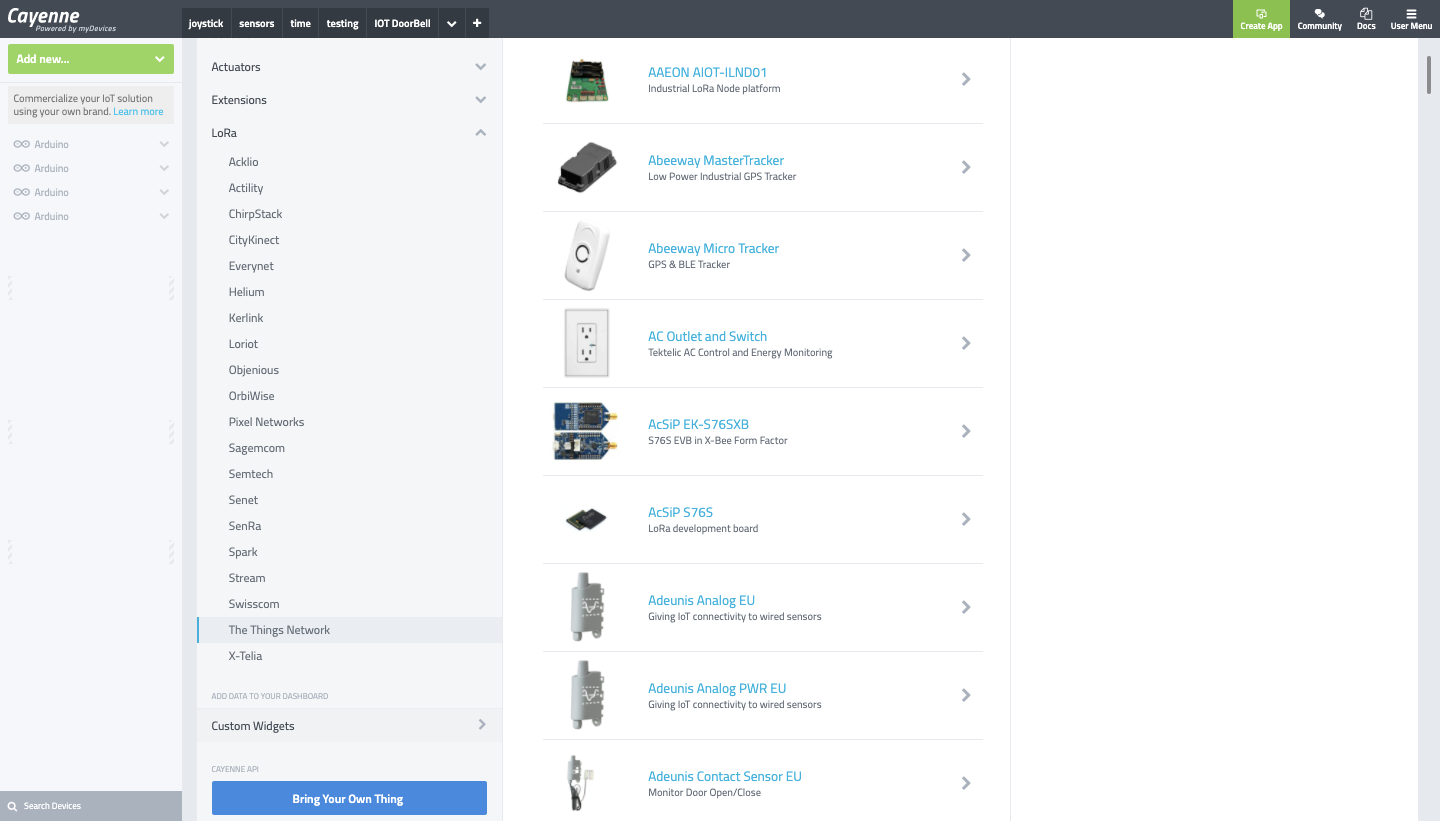Click the Adeunis Analog EU device image
This screenshot has height=821, width=1440.
click(x=587, y=607)
